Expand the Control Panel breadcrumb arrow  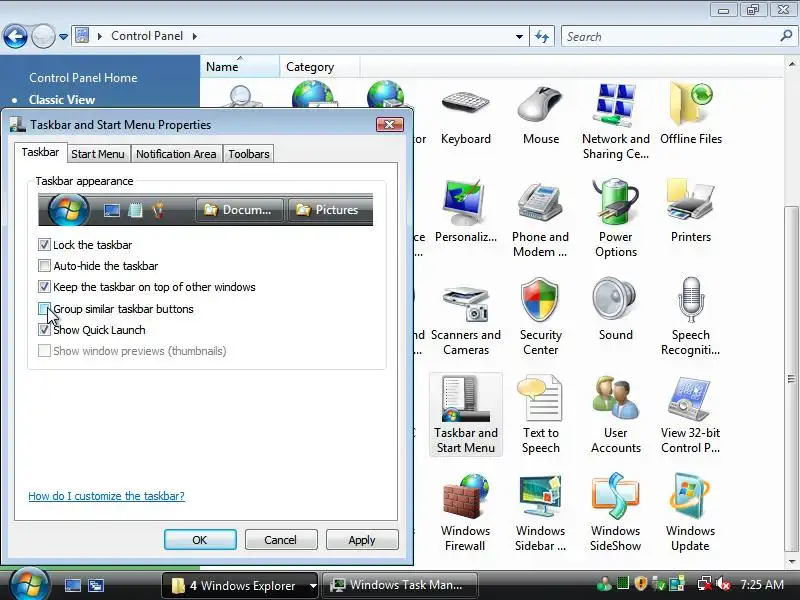(x=194, y=36)
